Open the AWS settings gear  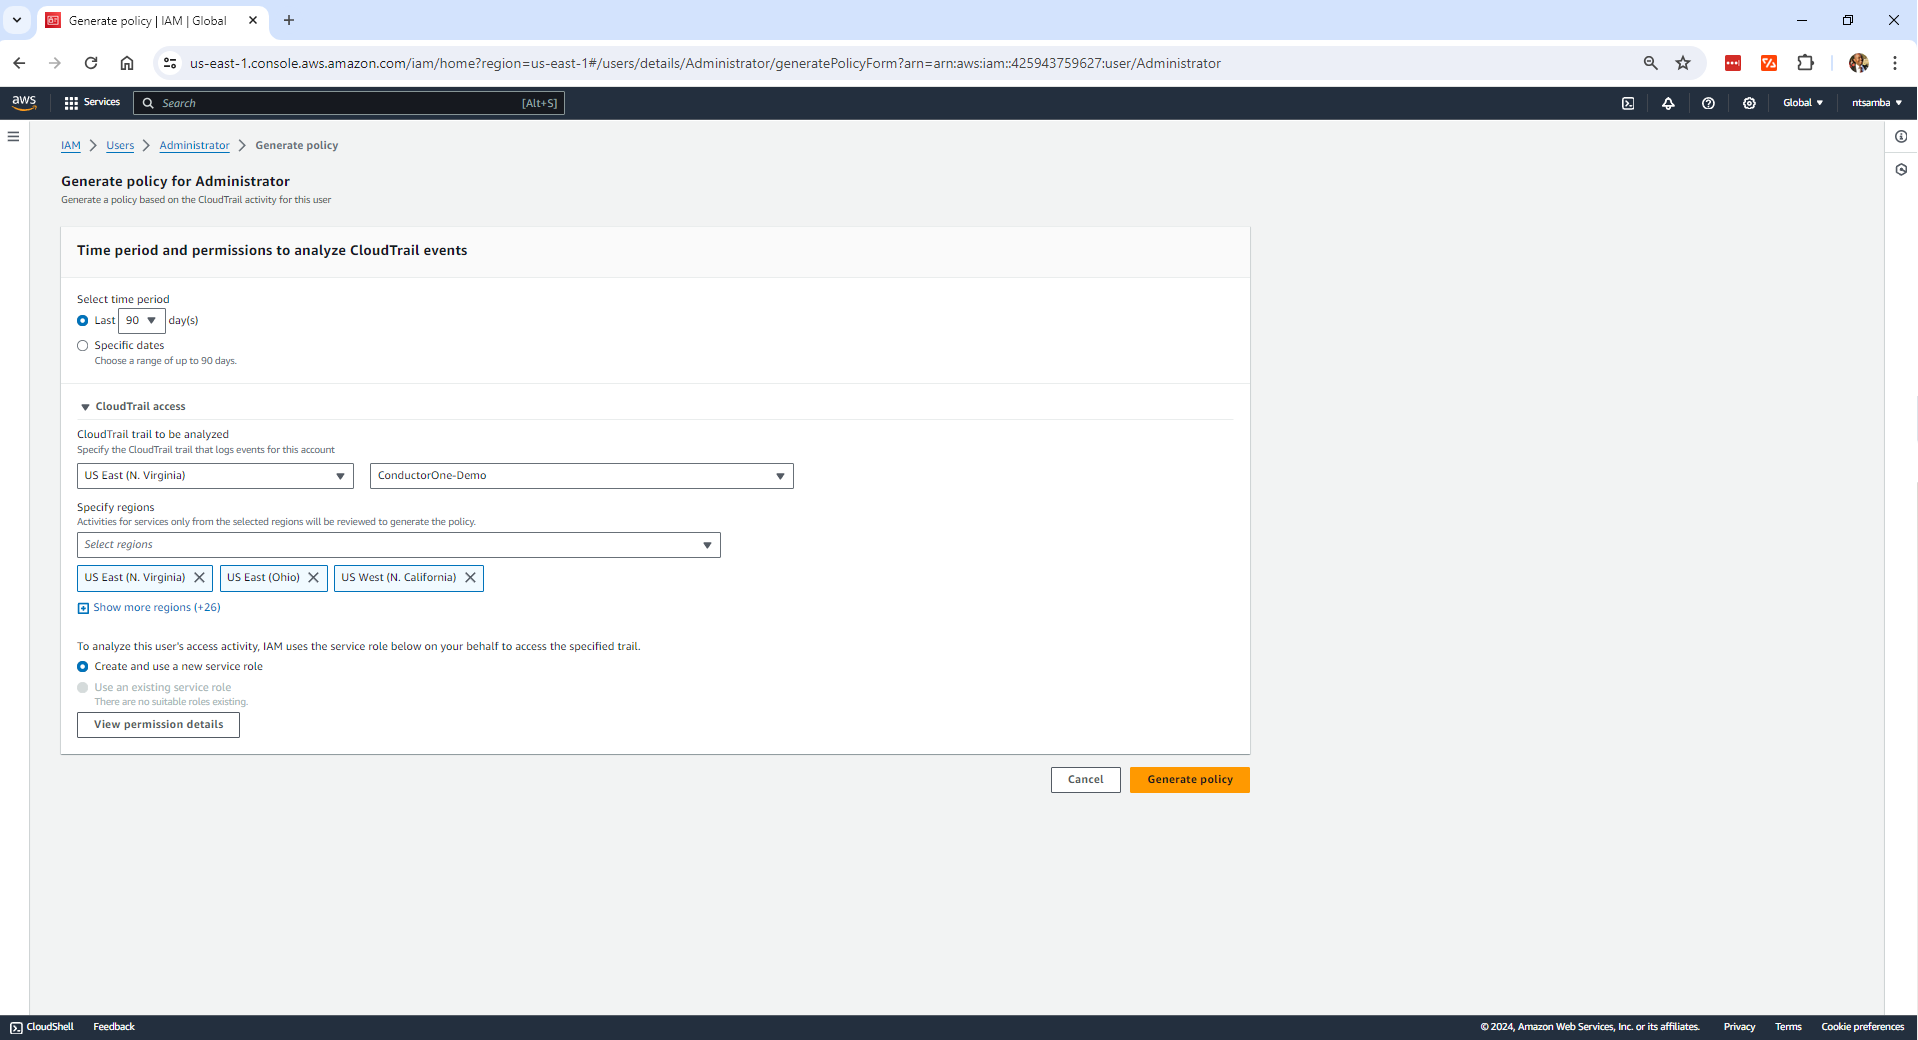click(1749, 103)
